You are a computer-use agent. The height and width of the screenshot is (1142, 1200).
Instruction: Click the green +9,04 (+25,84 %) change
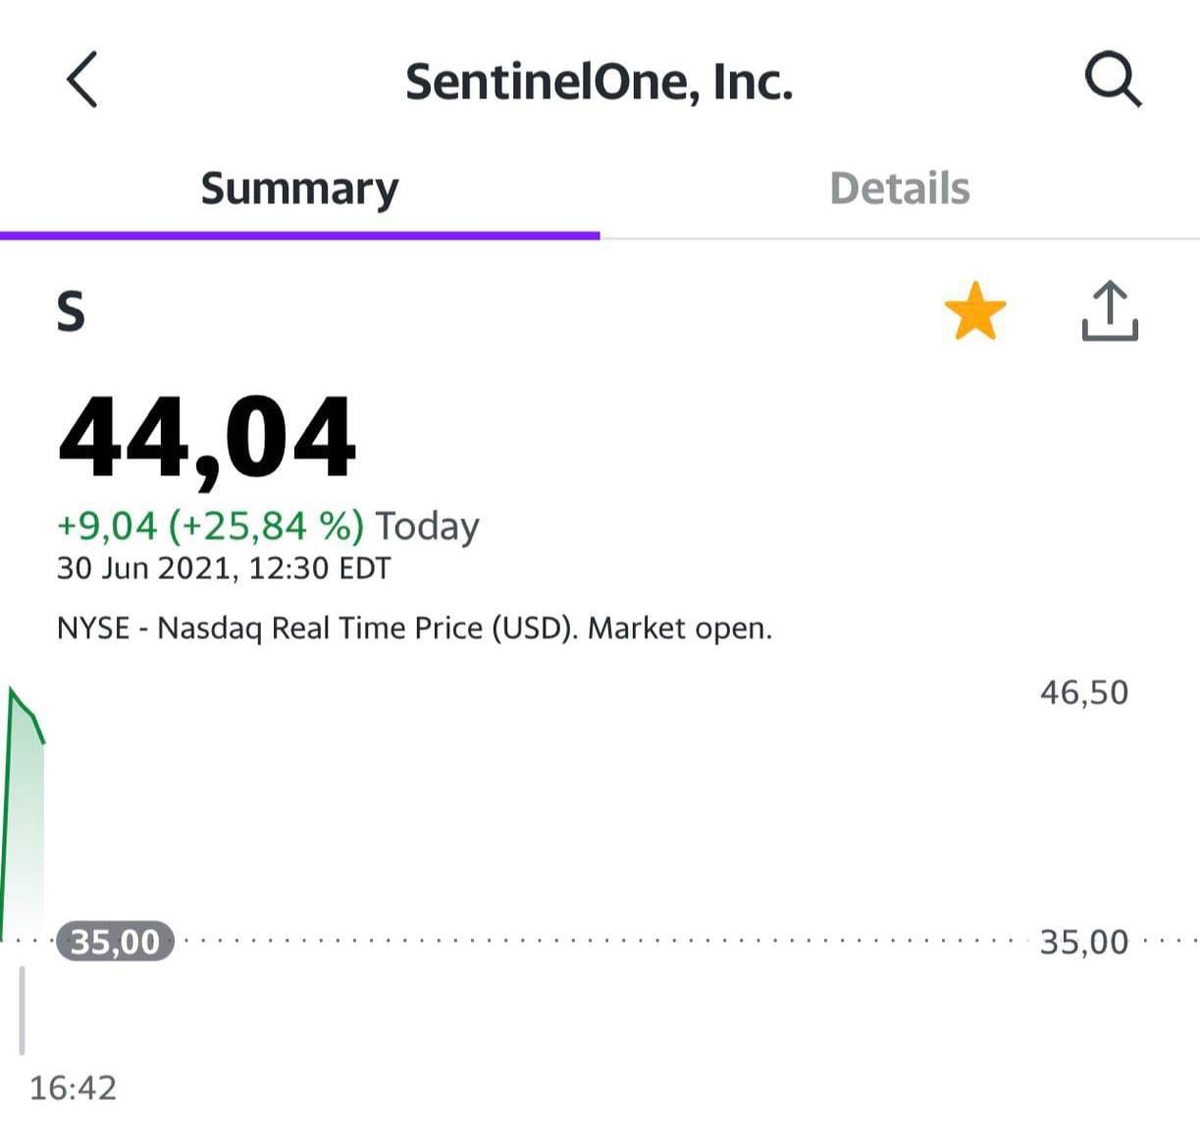click(211, 525)
